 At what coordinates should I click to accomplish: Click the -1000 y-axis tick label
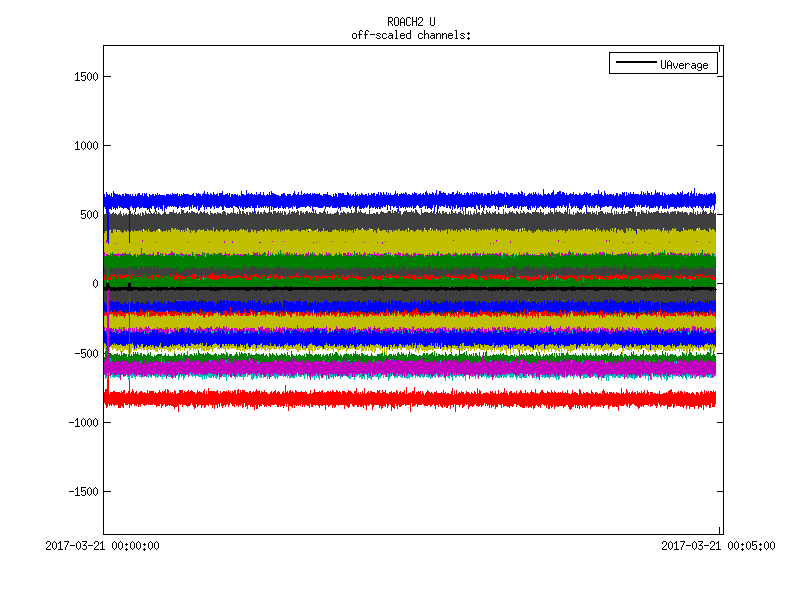(82, 422)
